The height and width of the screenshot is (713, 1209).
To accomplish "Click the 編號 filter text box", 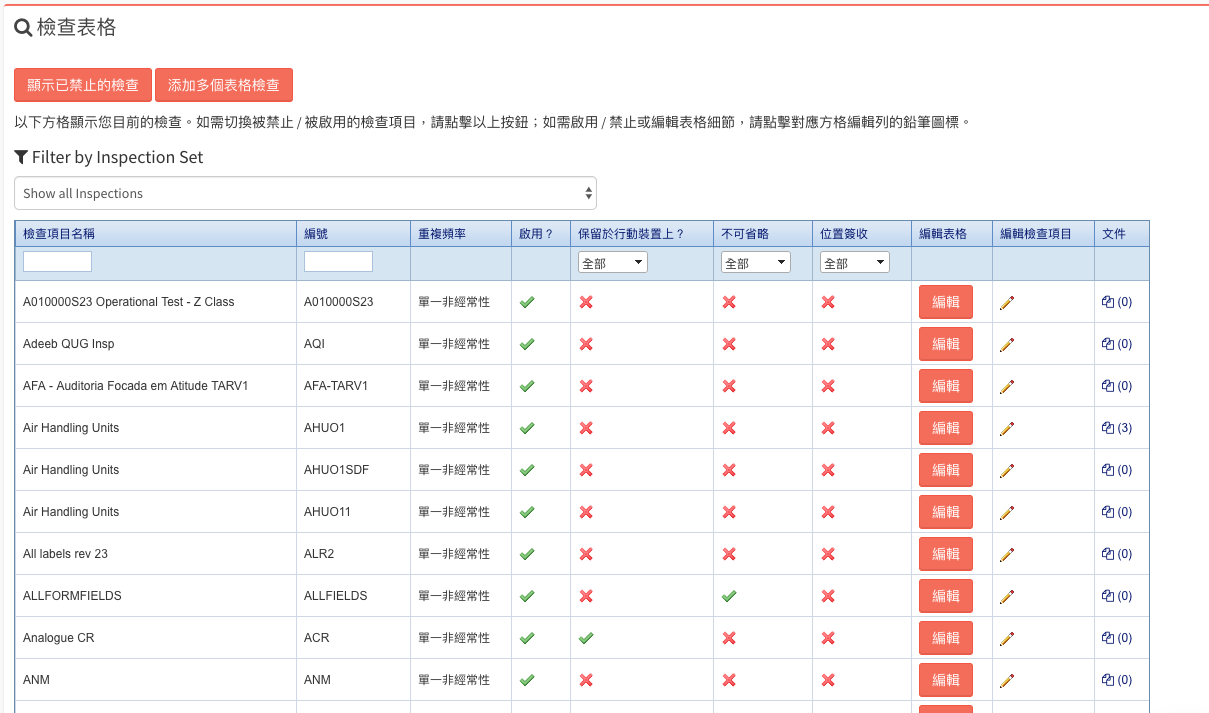I will [338, 262].
